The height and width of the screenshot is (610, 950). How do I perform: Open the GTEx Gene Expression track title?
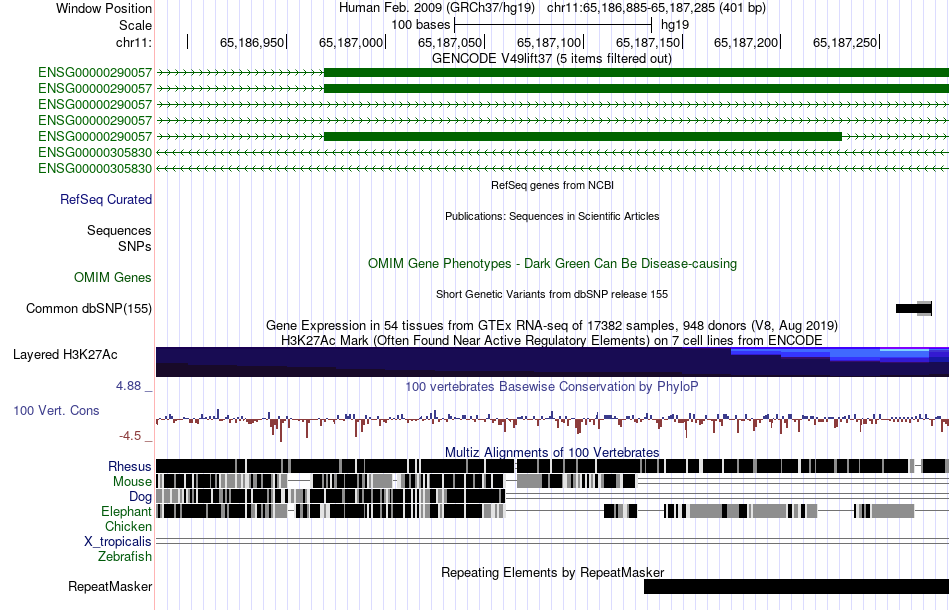tap(552, 325)
